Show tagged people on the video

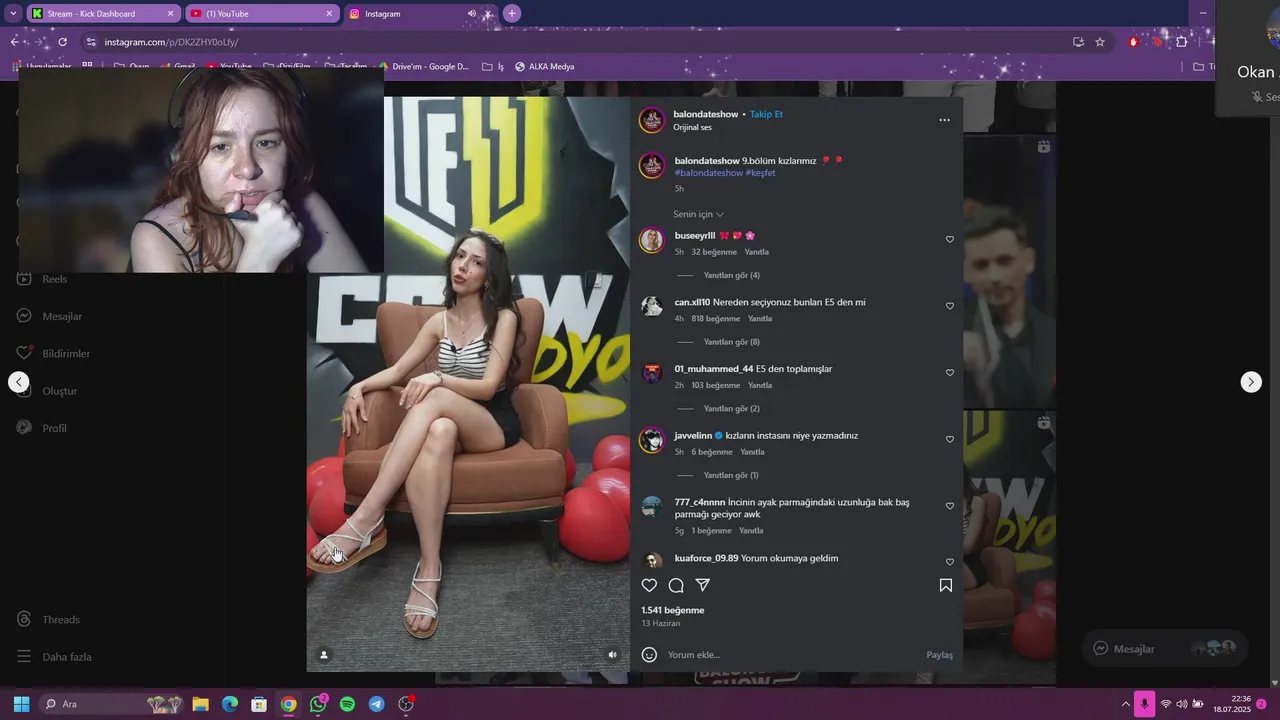[323, 655]
